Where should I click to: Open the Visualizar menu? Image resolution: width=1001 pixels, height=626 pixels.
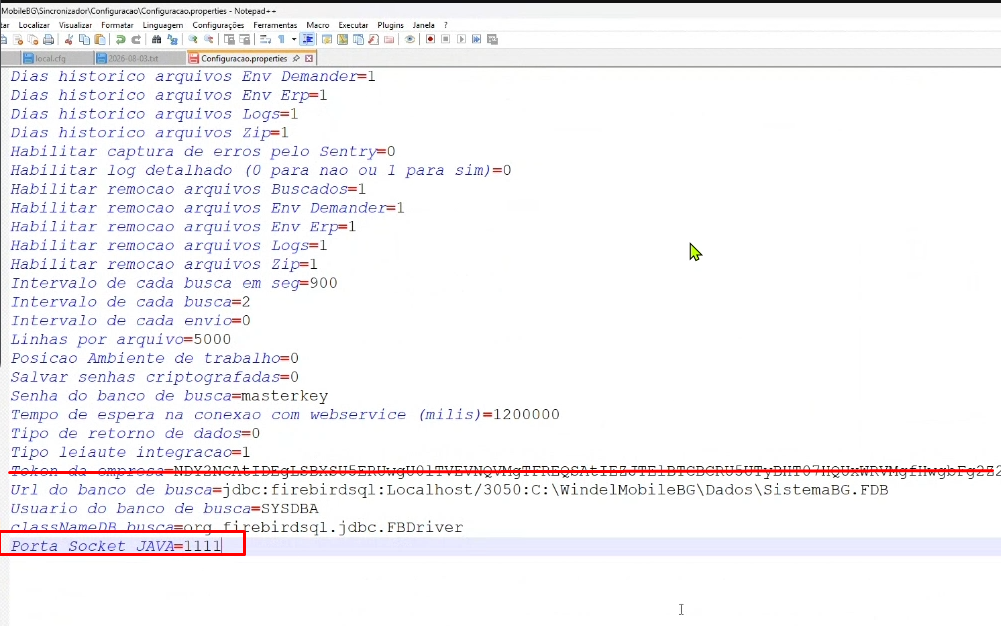pos(75,26)
